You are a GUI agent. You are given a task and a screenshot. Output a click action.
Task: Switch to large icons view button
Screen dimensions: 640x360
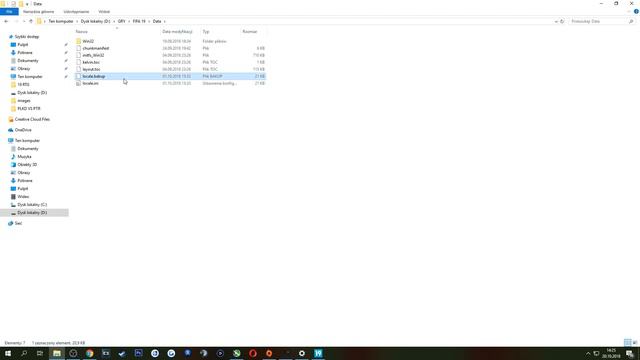click(x=635, y=343)
